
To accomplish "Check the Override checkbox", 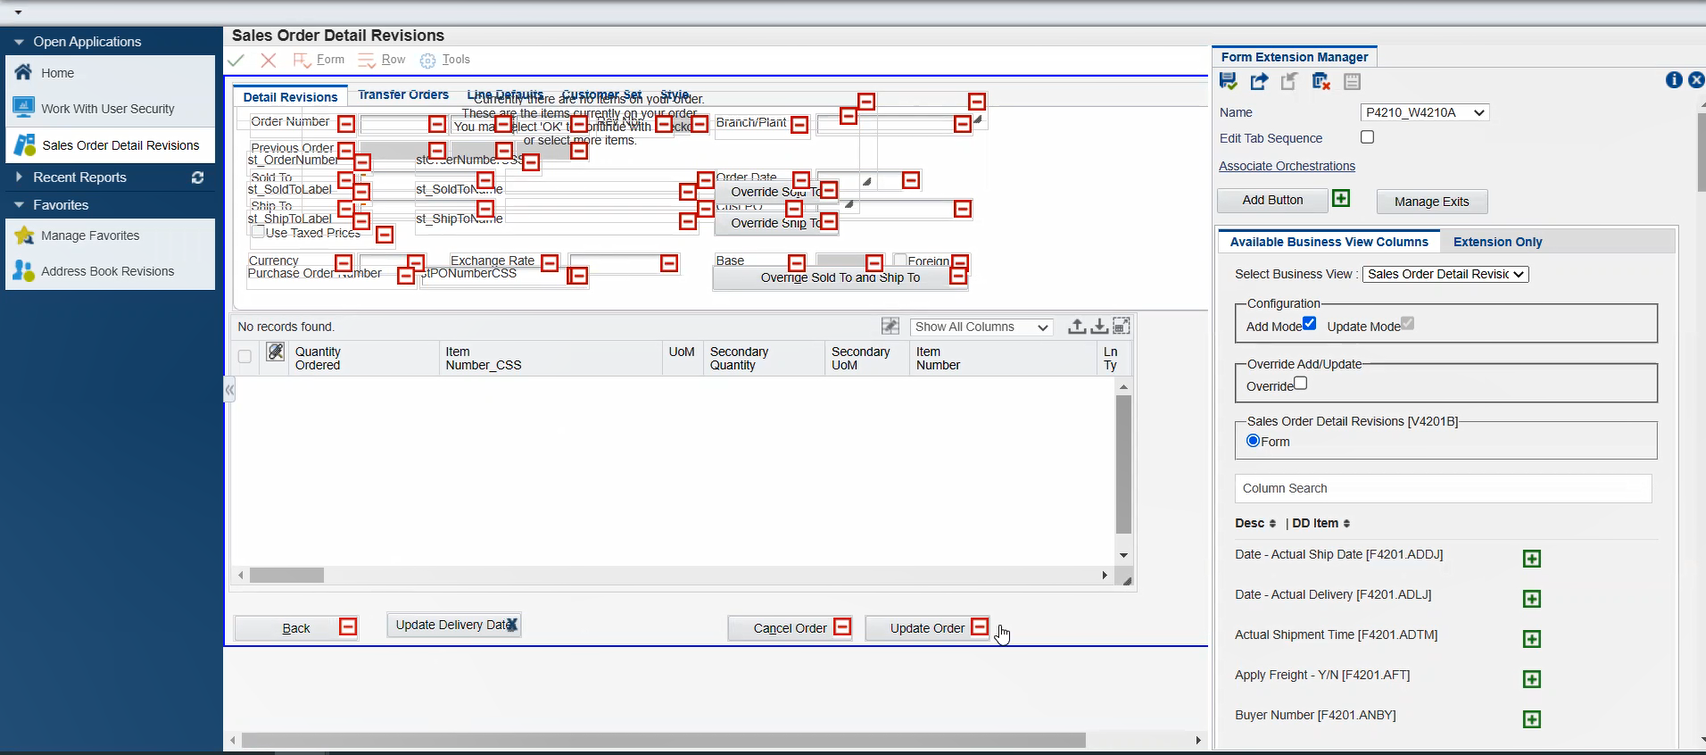I will pyautogui.click(x=1300, y=383).
